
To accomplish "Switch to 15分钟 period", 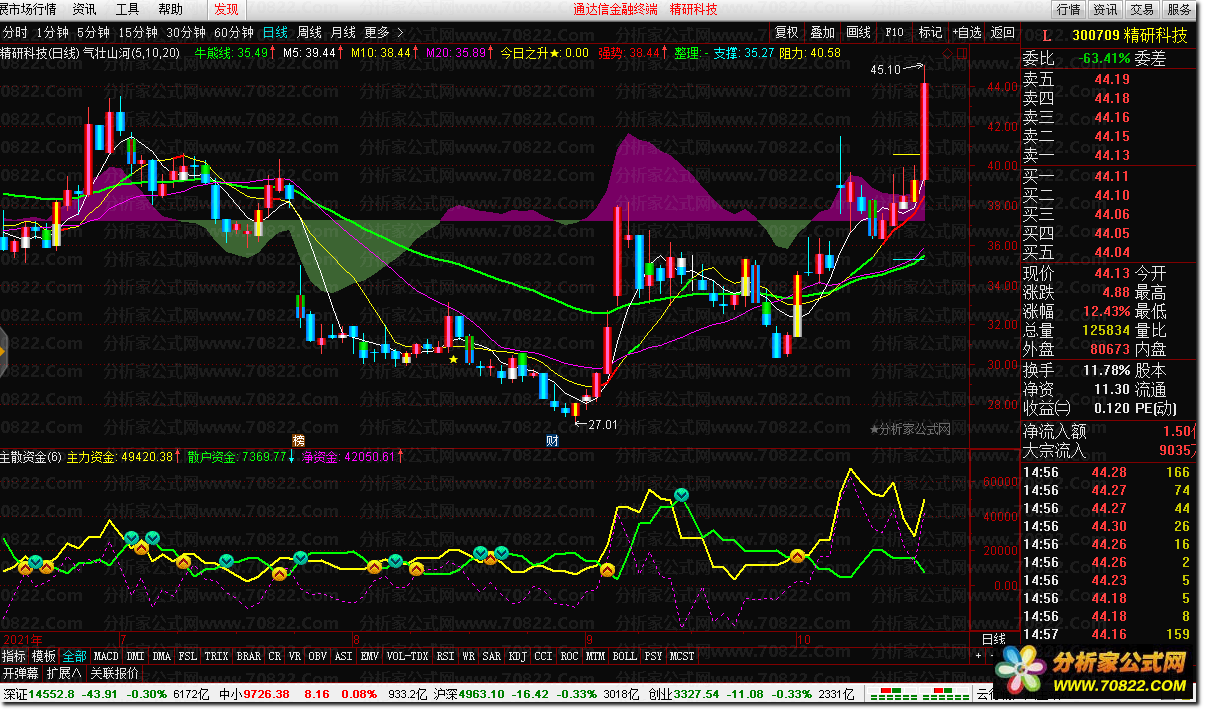I will (137, 32).
